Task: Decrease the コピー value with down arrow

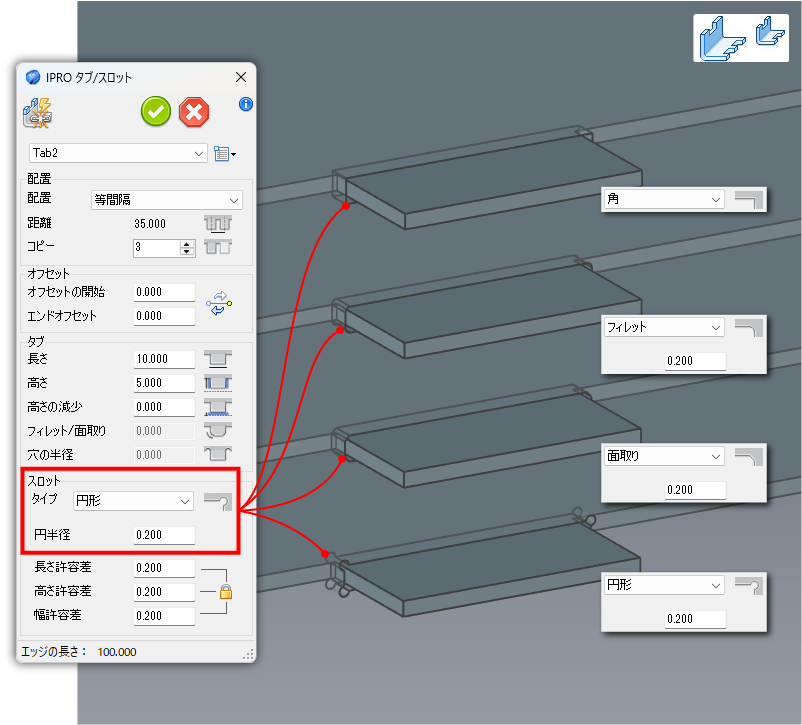Action: [187, 252]
